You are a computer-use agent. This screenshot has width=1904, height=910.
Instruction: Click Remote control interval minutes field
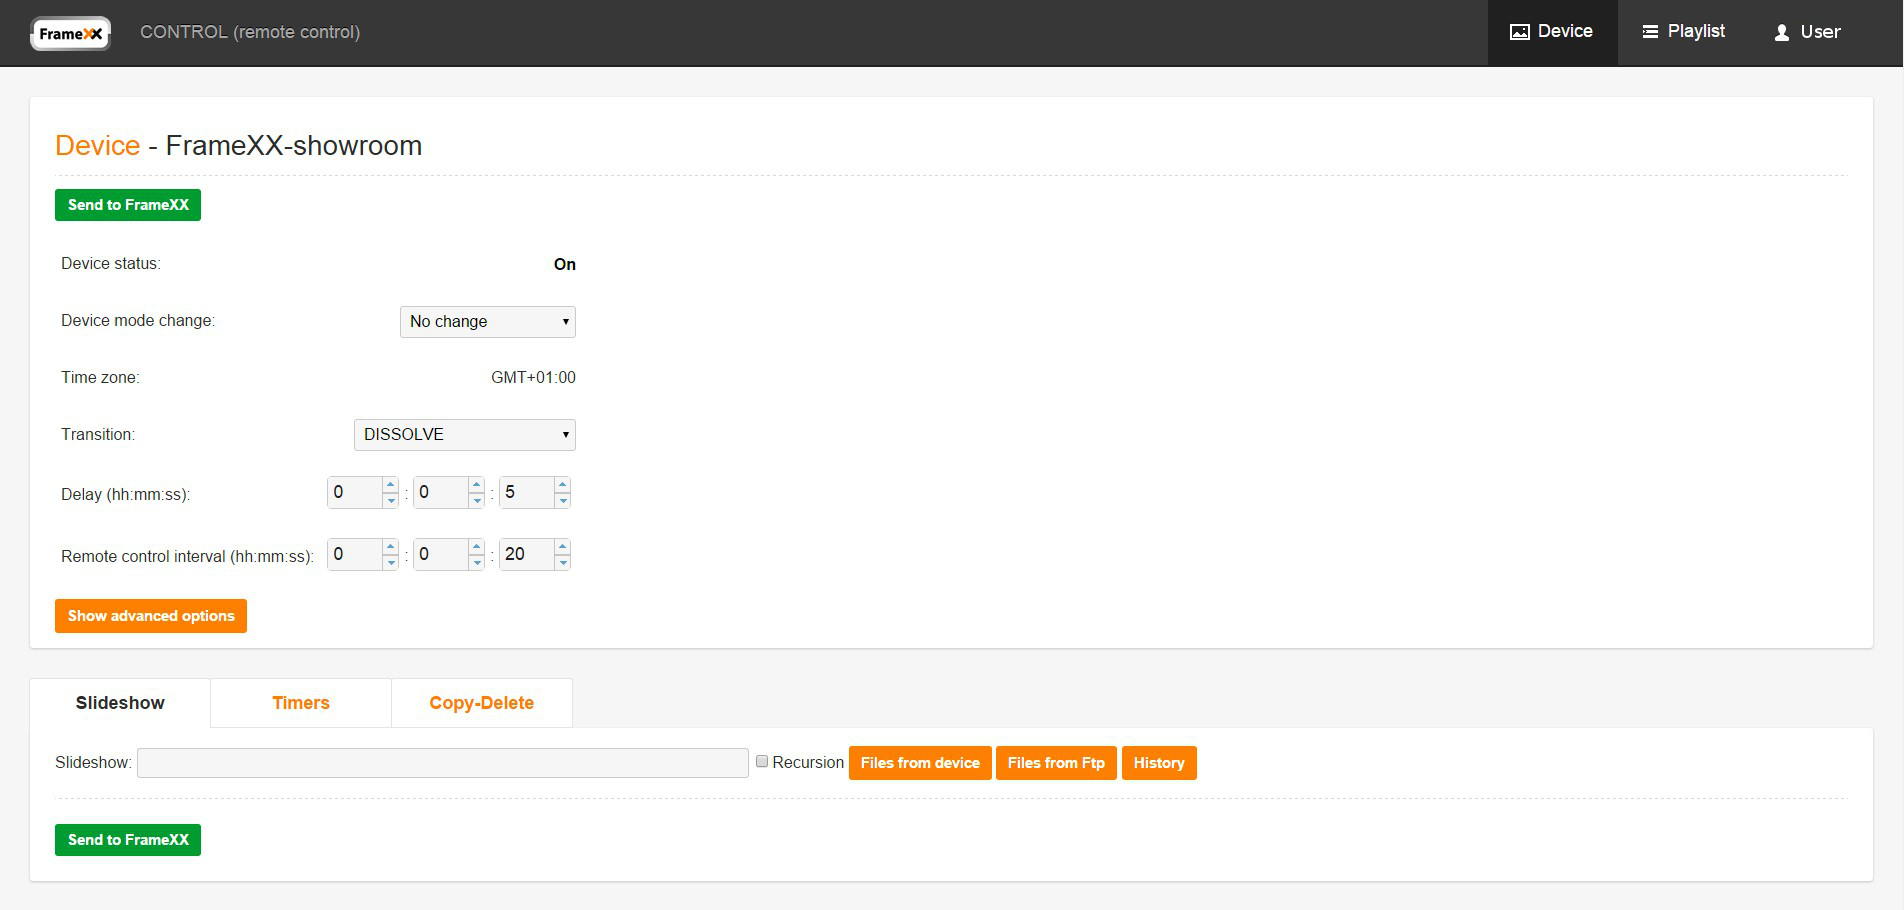pos(441,554)
